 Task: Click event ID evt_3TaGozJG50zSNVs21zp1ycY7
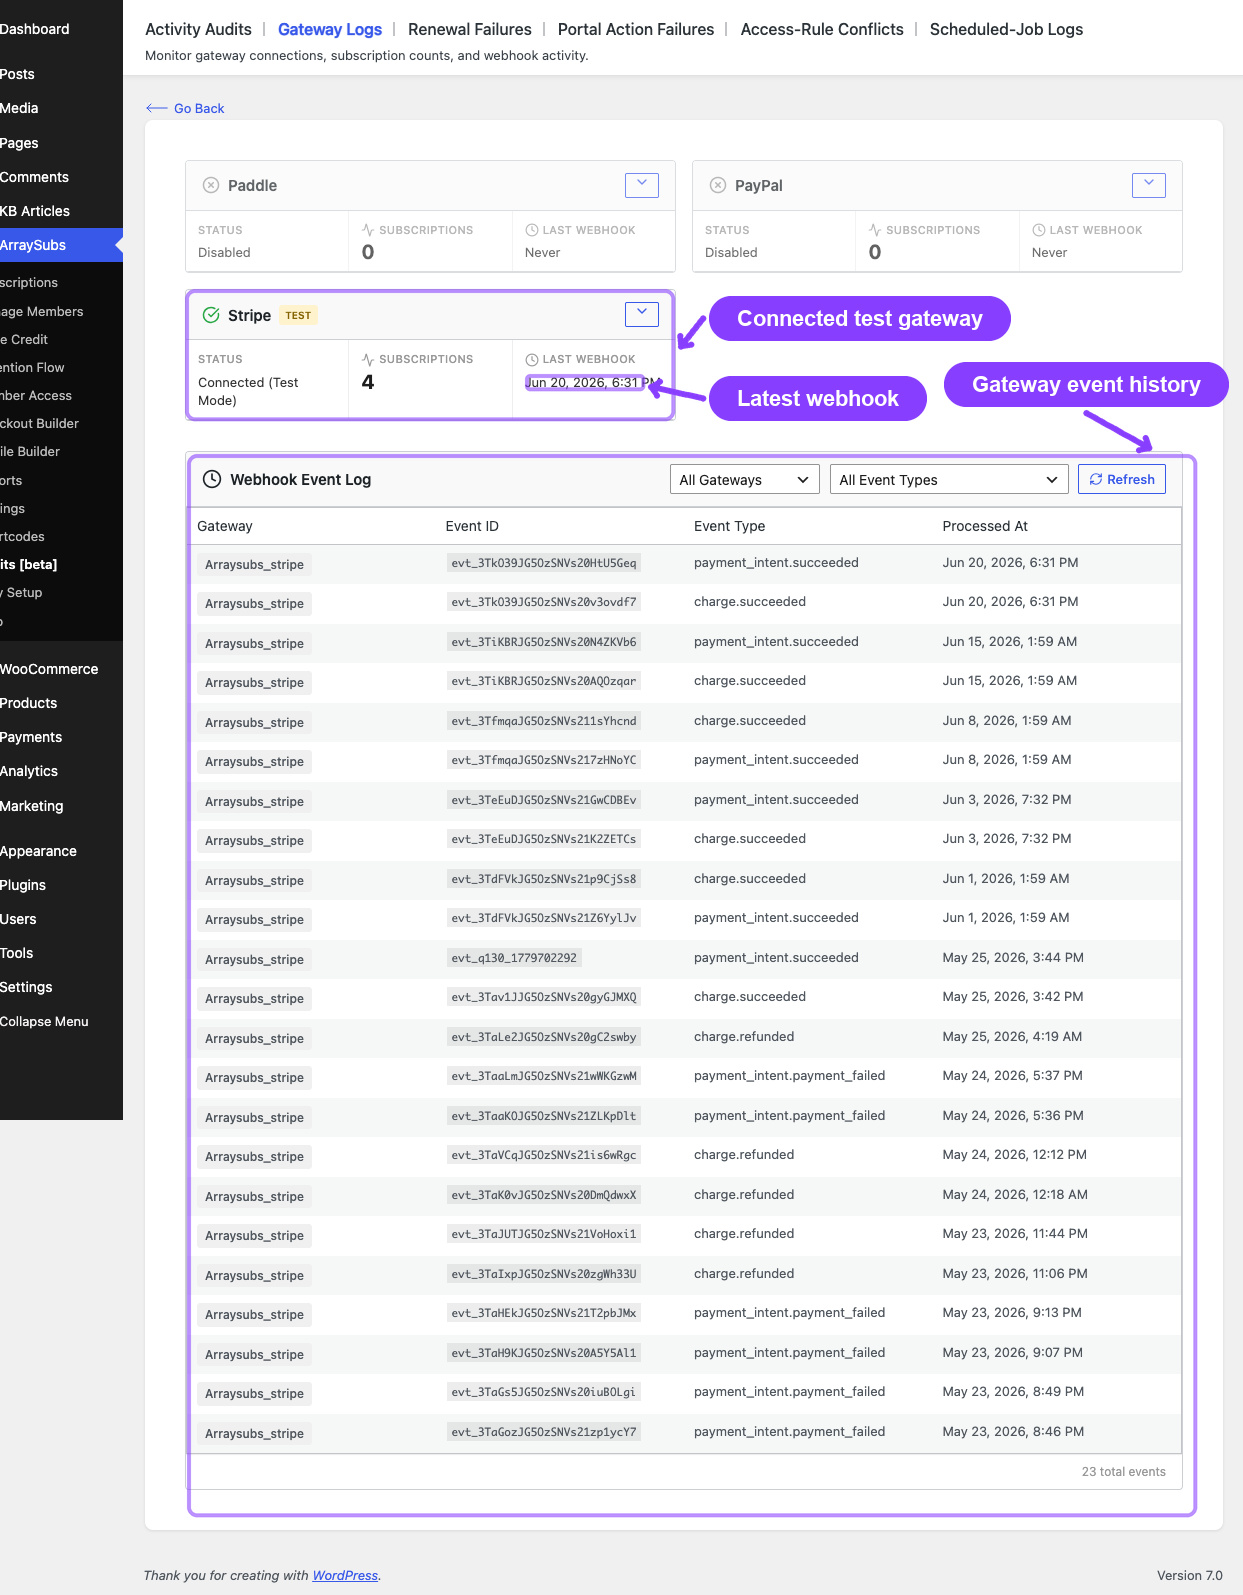(544, 1432)
